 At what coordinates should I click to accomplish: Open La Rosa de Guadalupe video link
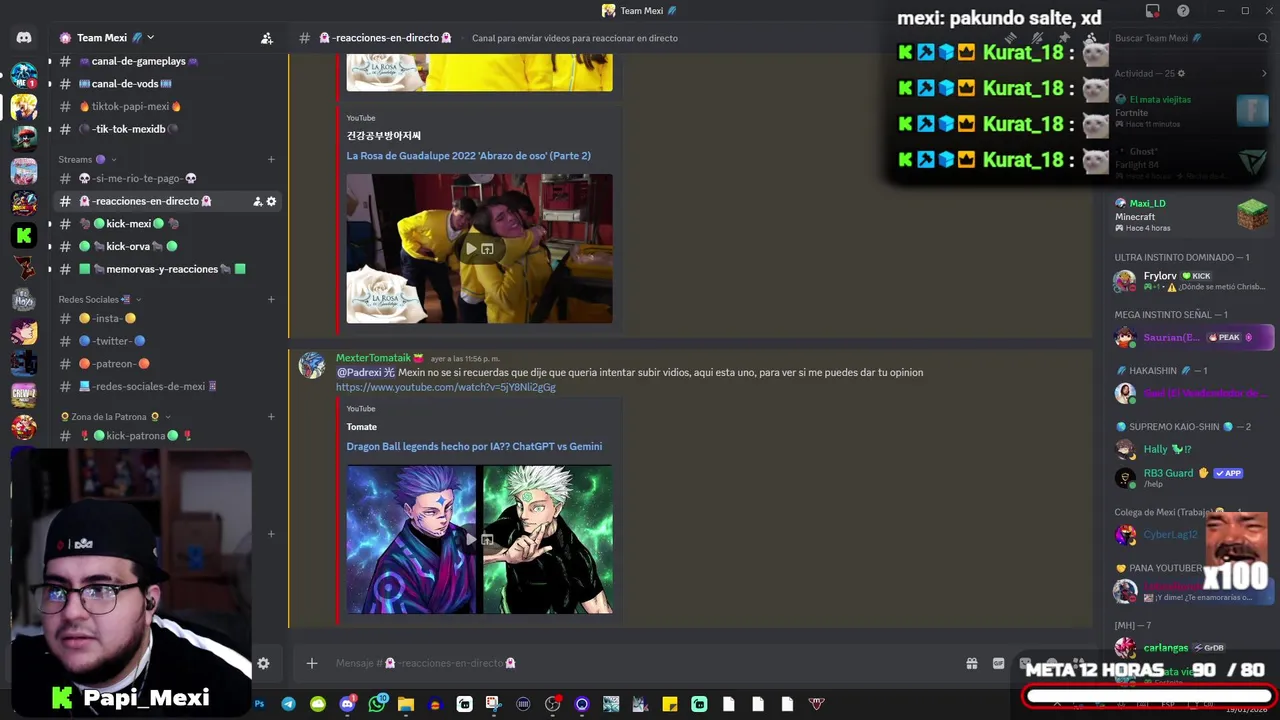click(x=469, y=156)
